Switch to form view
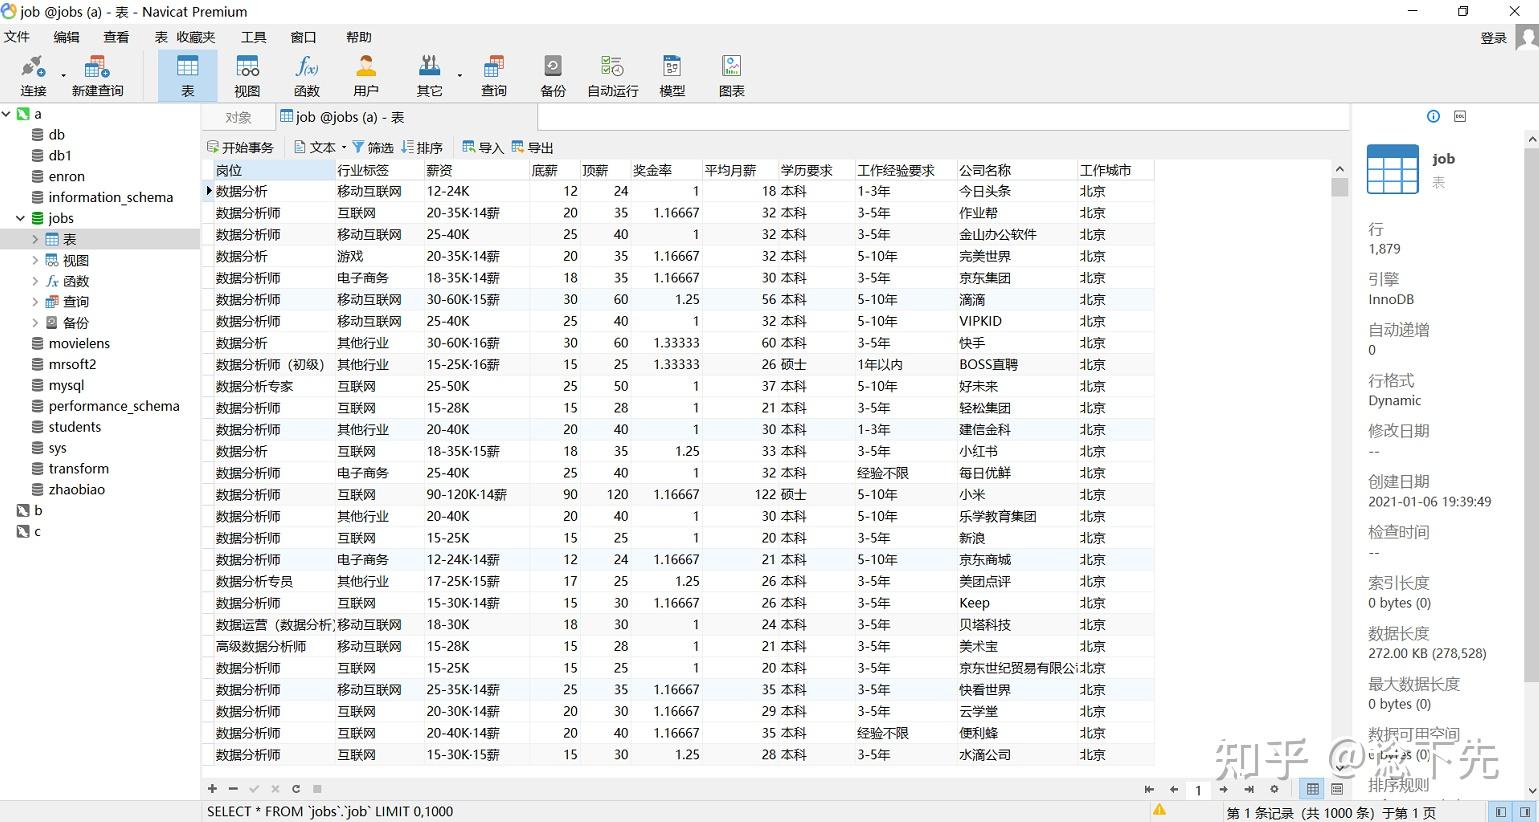This screenshot has width=1539, height=822. click(x=1337, y=789)
